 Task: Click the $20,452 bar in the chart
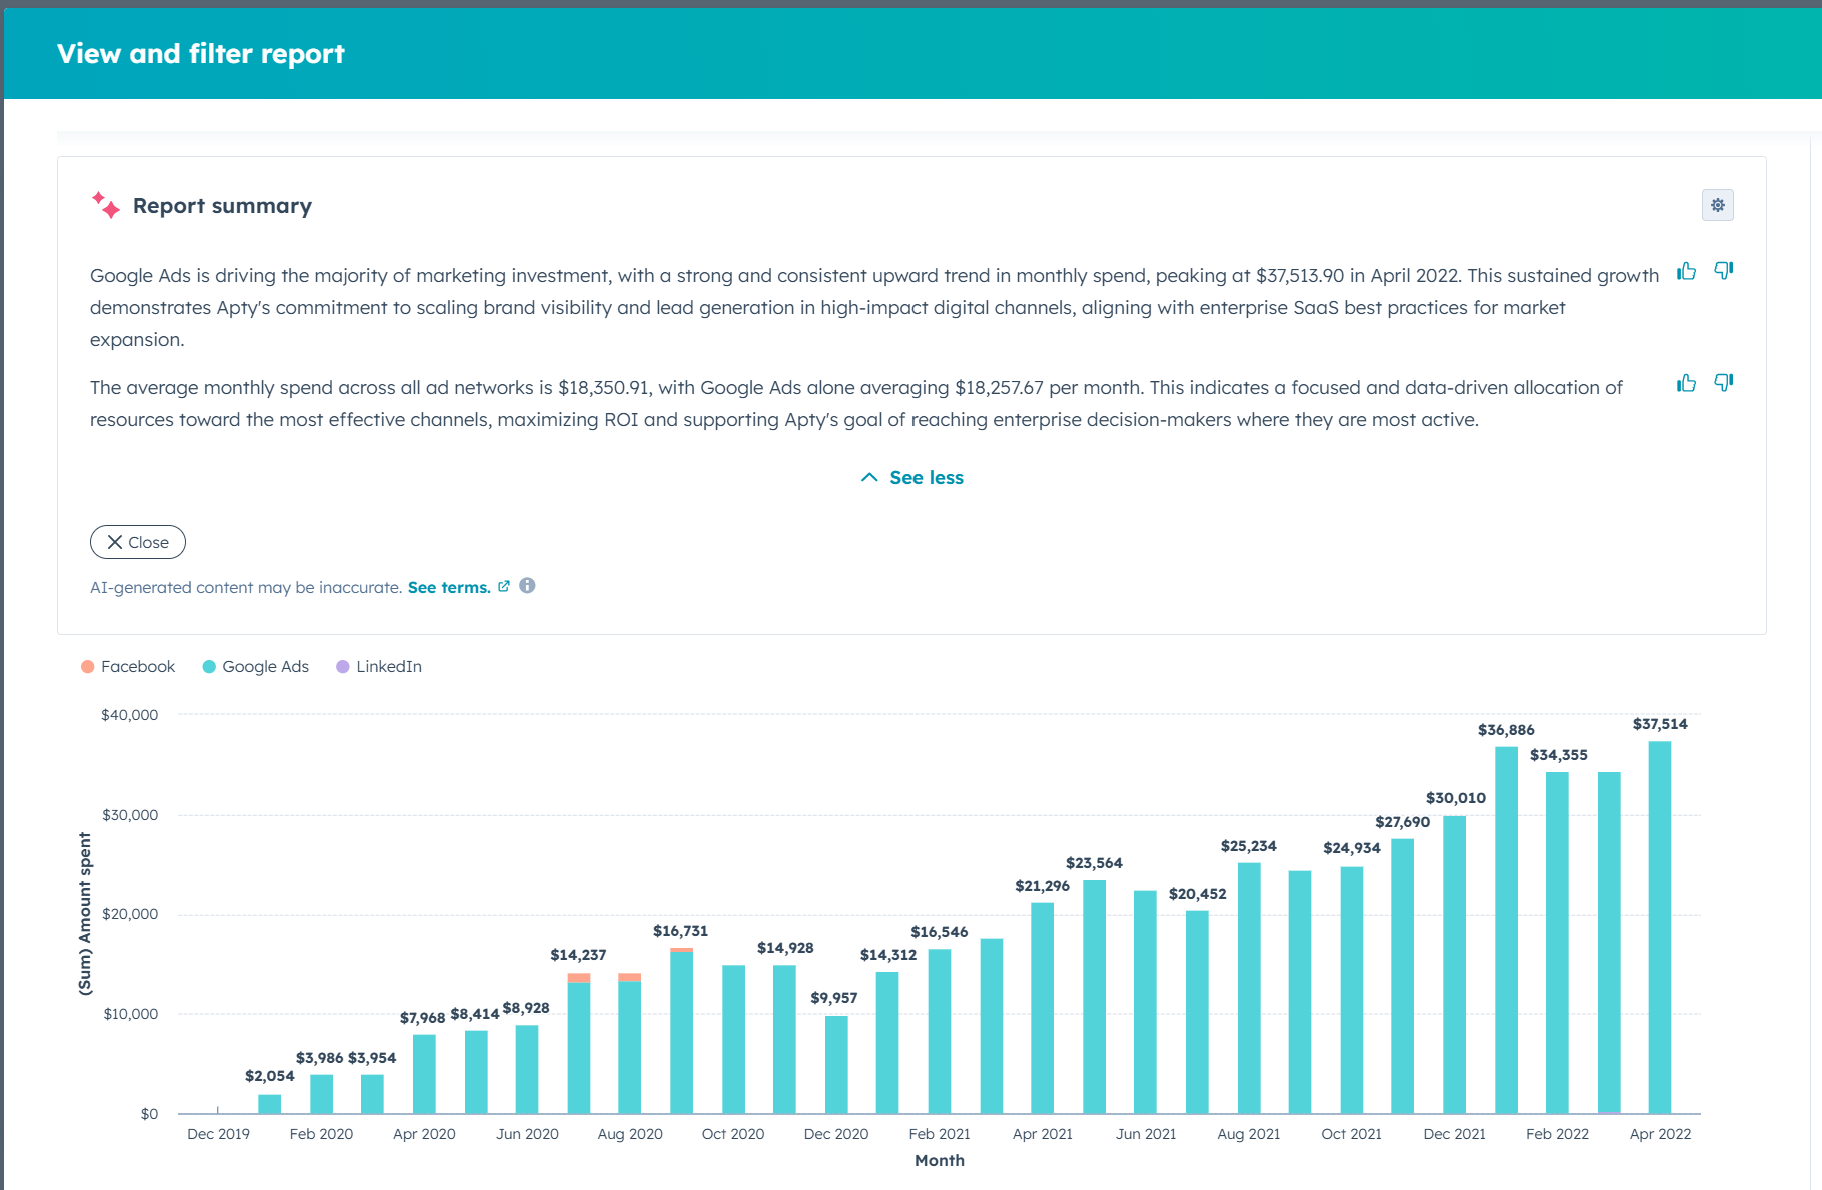1197,1012
